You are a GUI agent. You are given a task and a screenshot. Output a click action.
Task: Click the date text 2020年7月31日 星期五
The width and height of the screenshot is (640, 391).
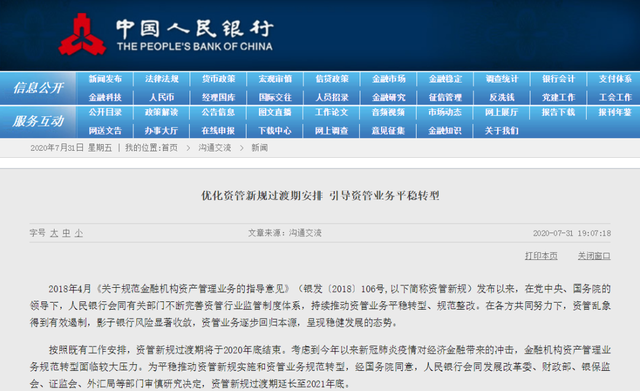click(71, 148)
